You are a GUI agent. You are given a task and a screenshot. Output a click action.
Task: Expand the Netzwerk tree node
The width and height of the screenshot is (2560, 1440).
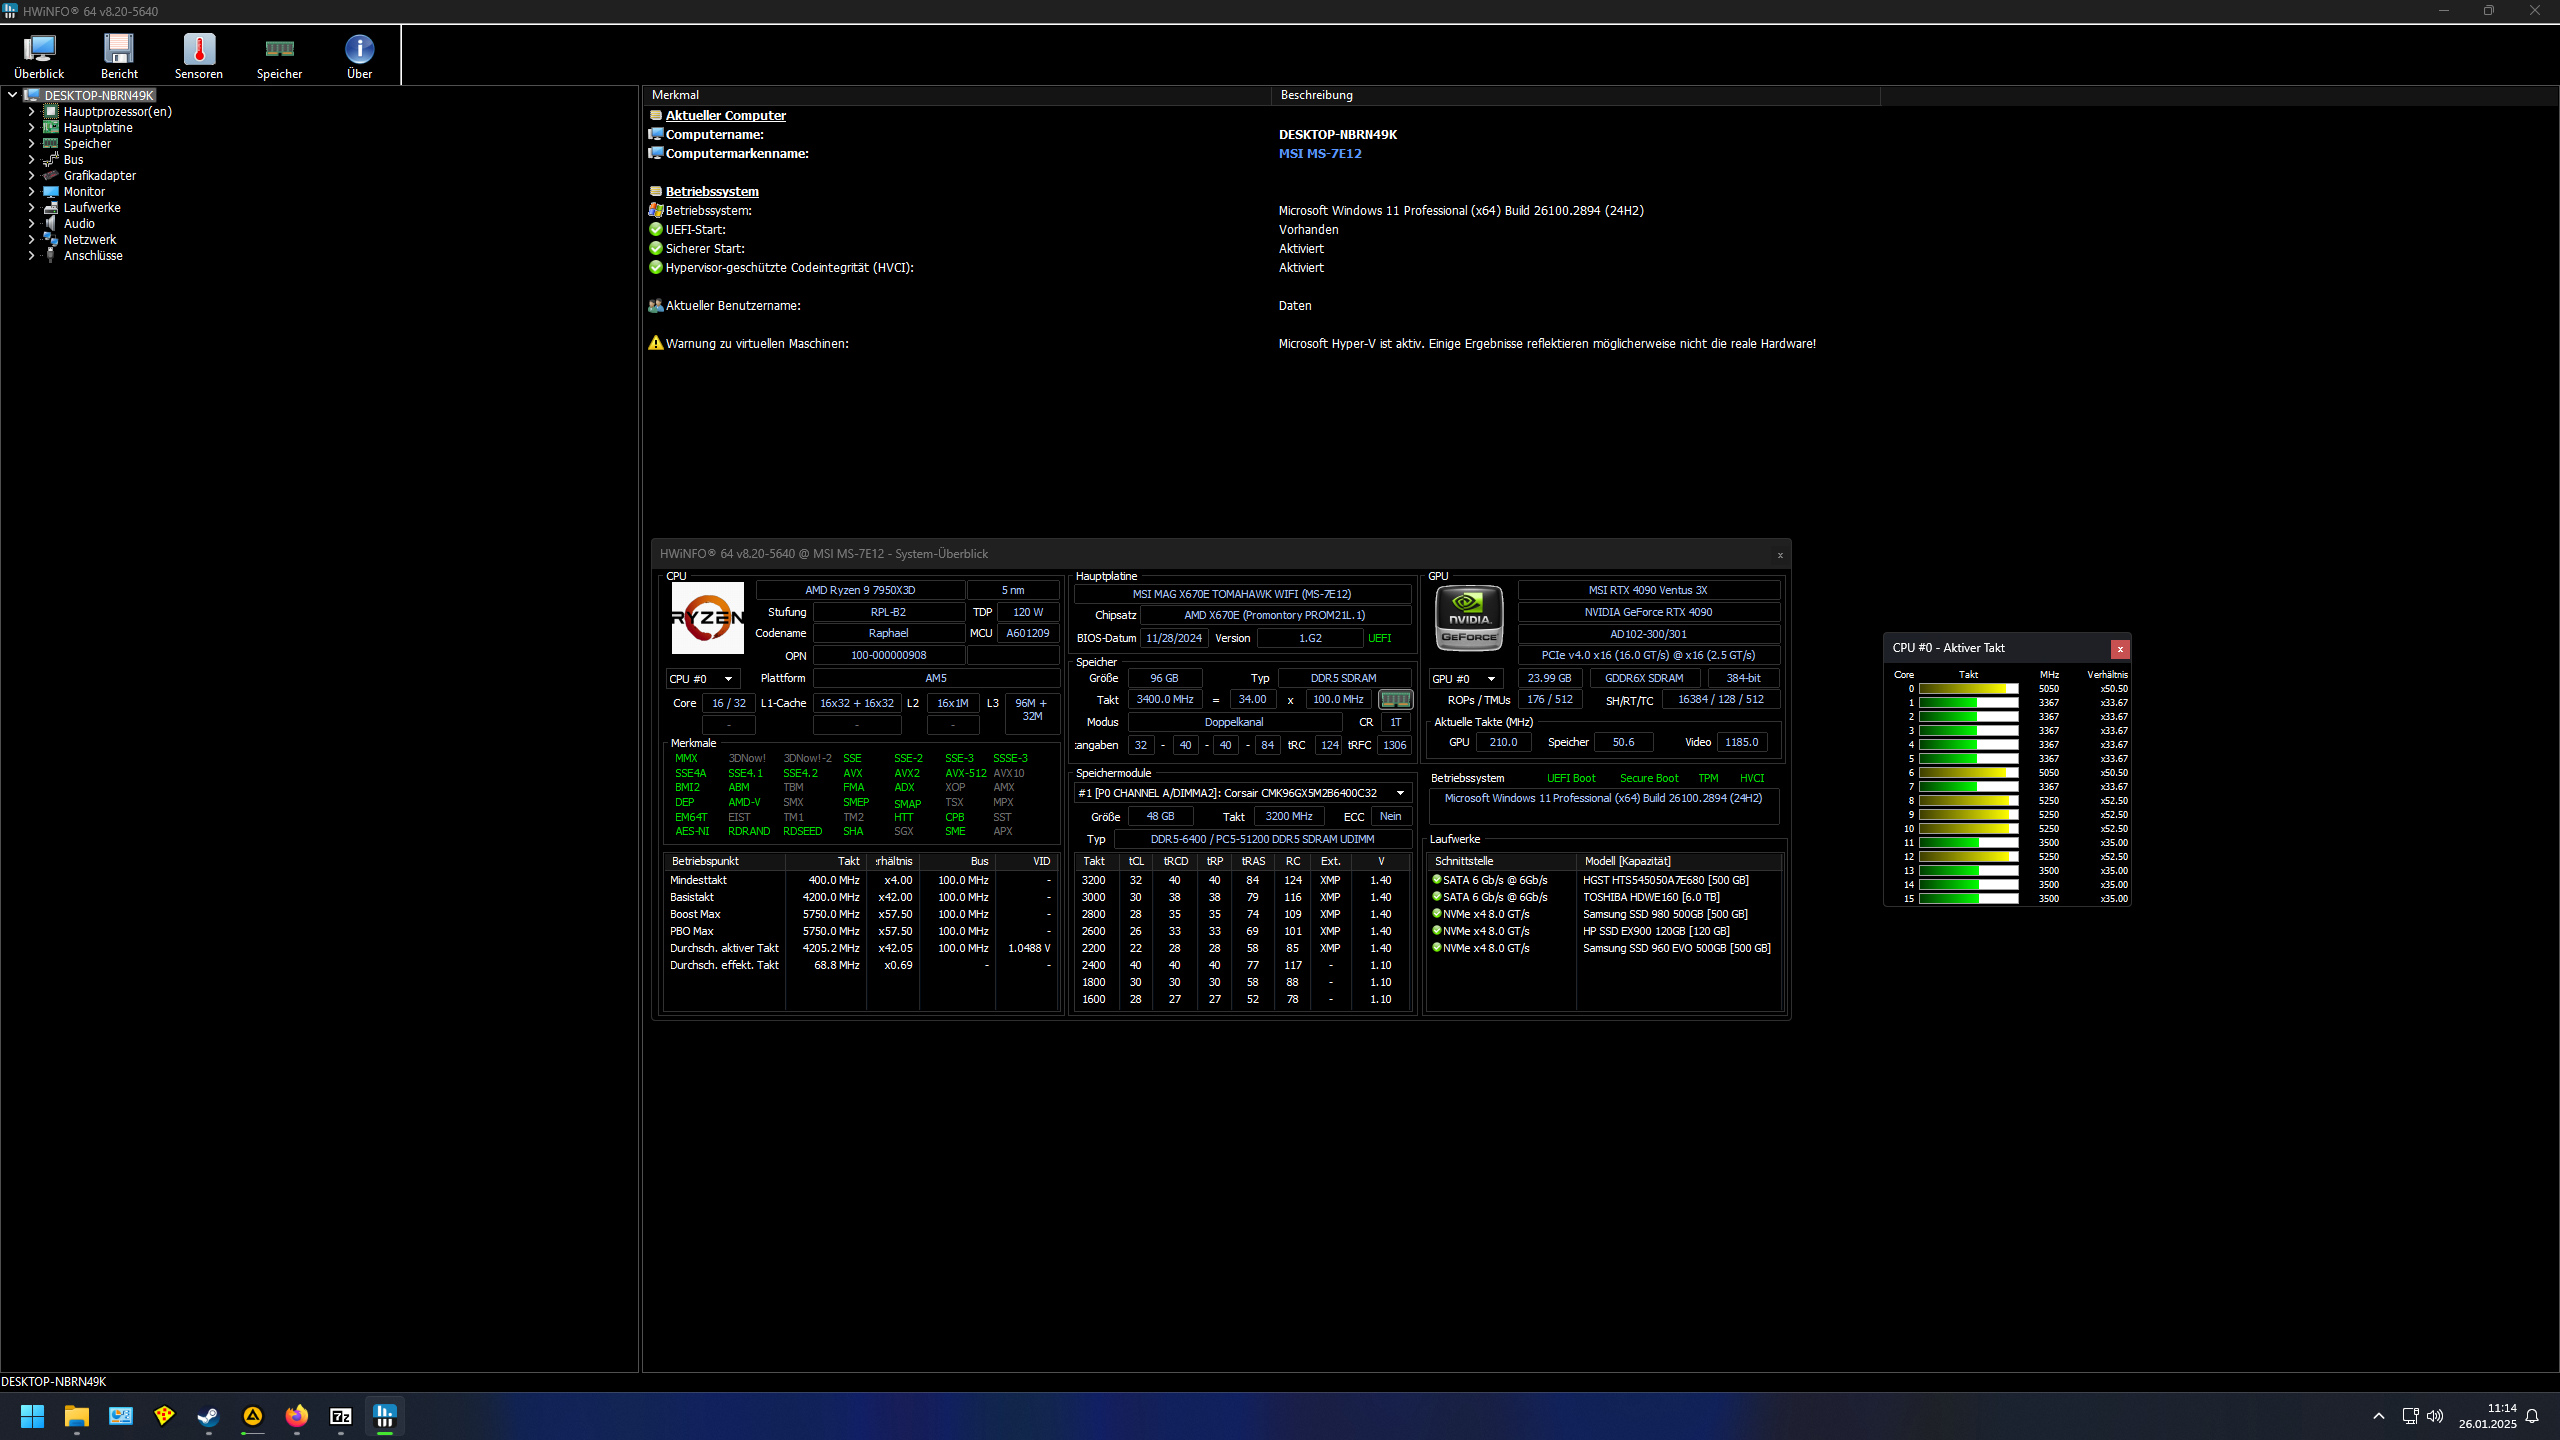31,240
